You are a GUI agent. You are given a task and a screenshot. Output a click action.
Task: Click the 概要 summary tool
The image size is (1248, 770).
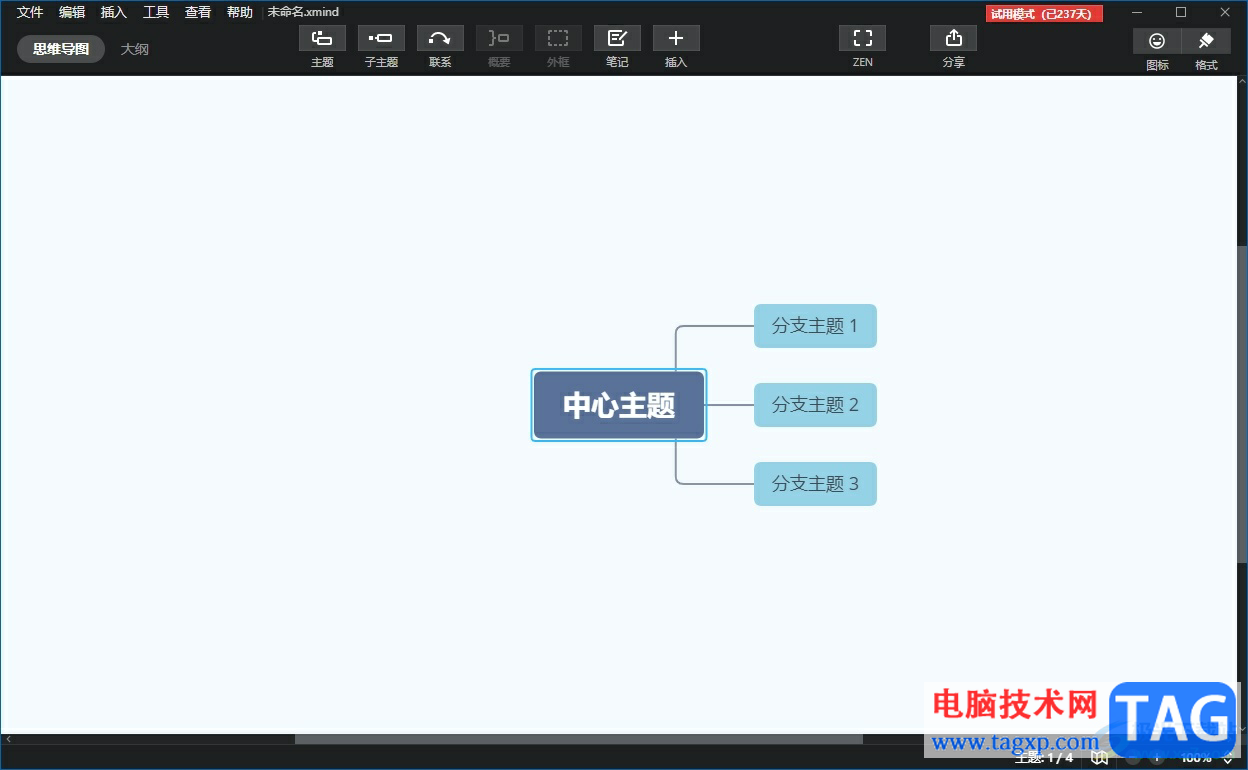coord(499,38)
